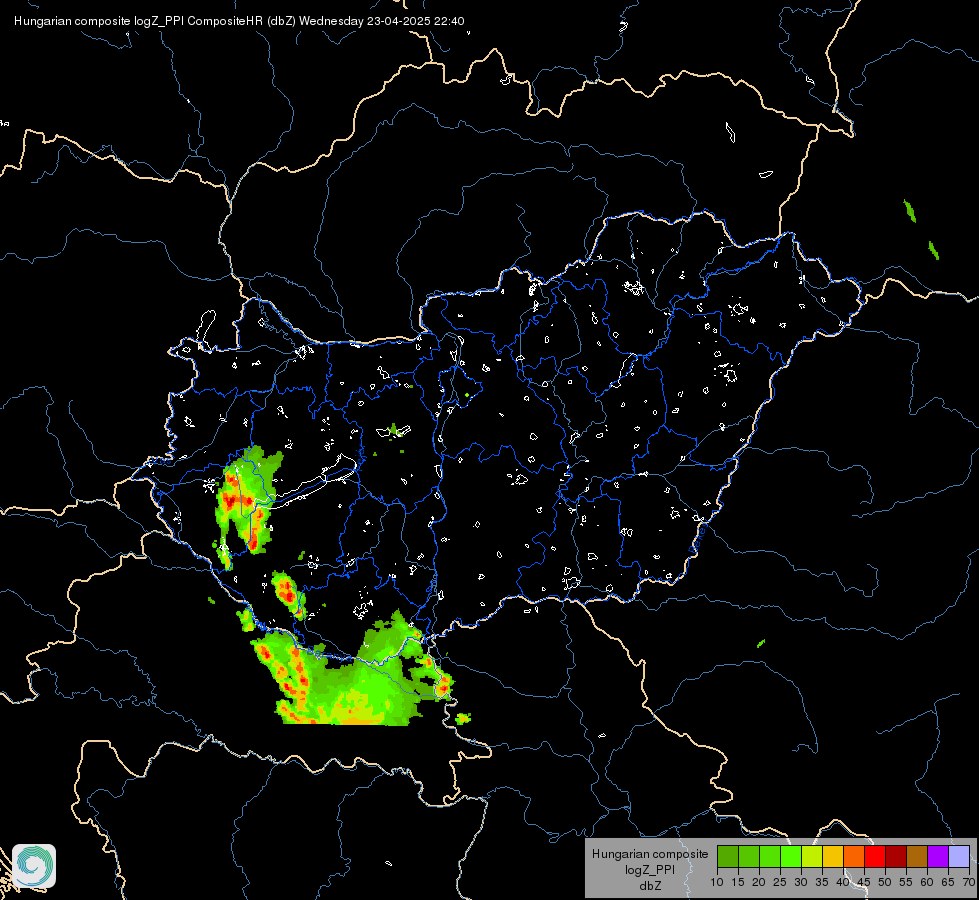Screen dimensions: 979x900
Task: Click the legend scale value 20
Action: (x=759, y=882)
